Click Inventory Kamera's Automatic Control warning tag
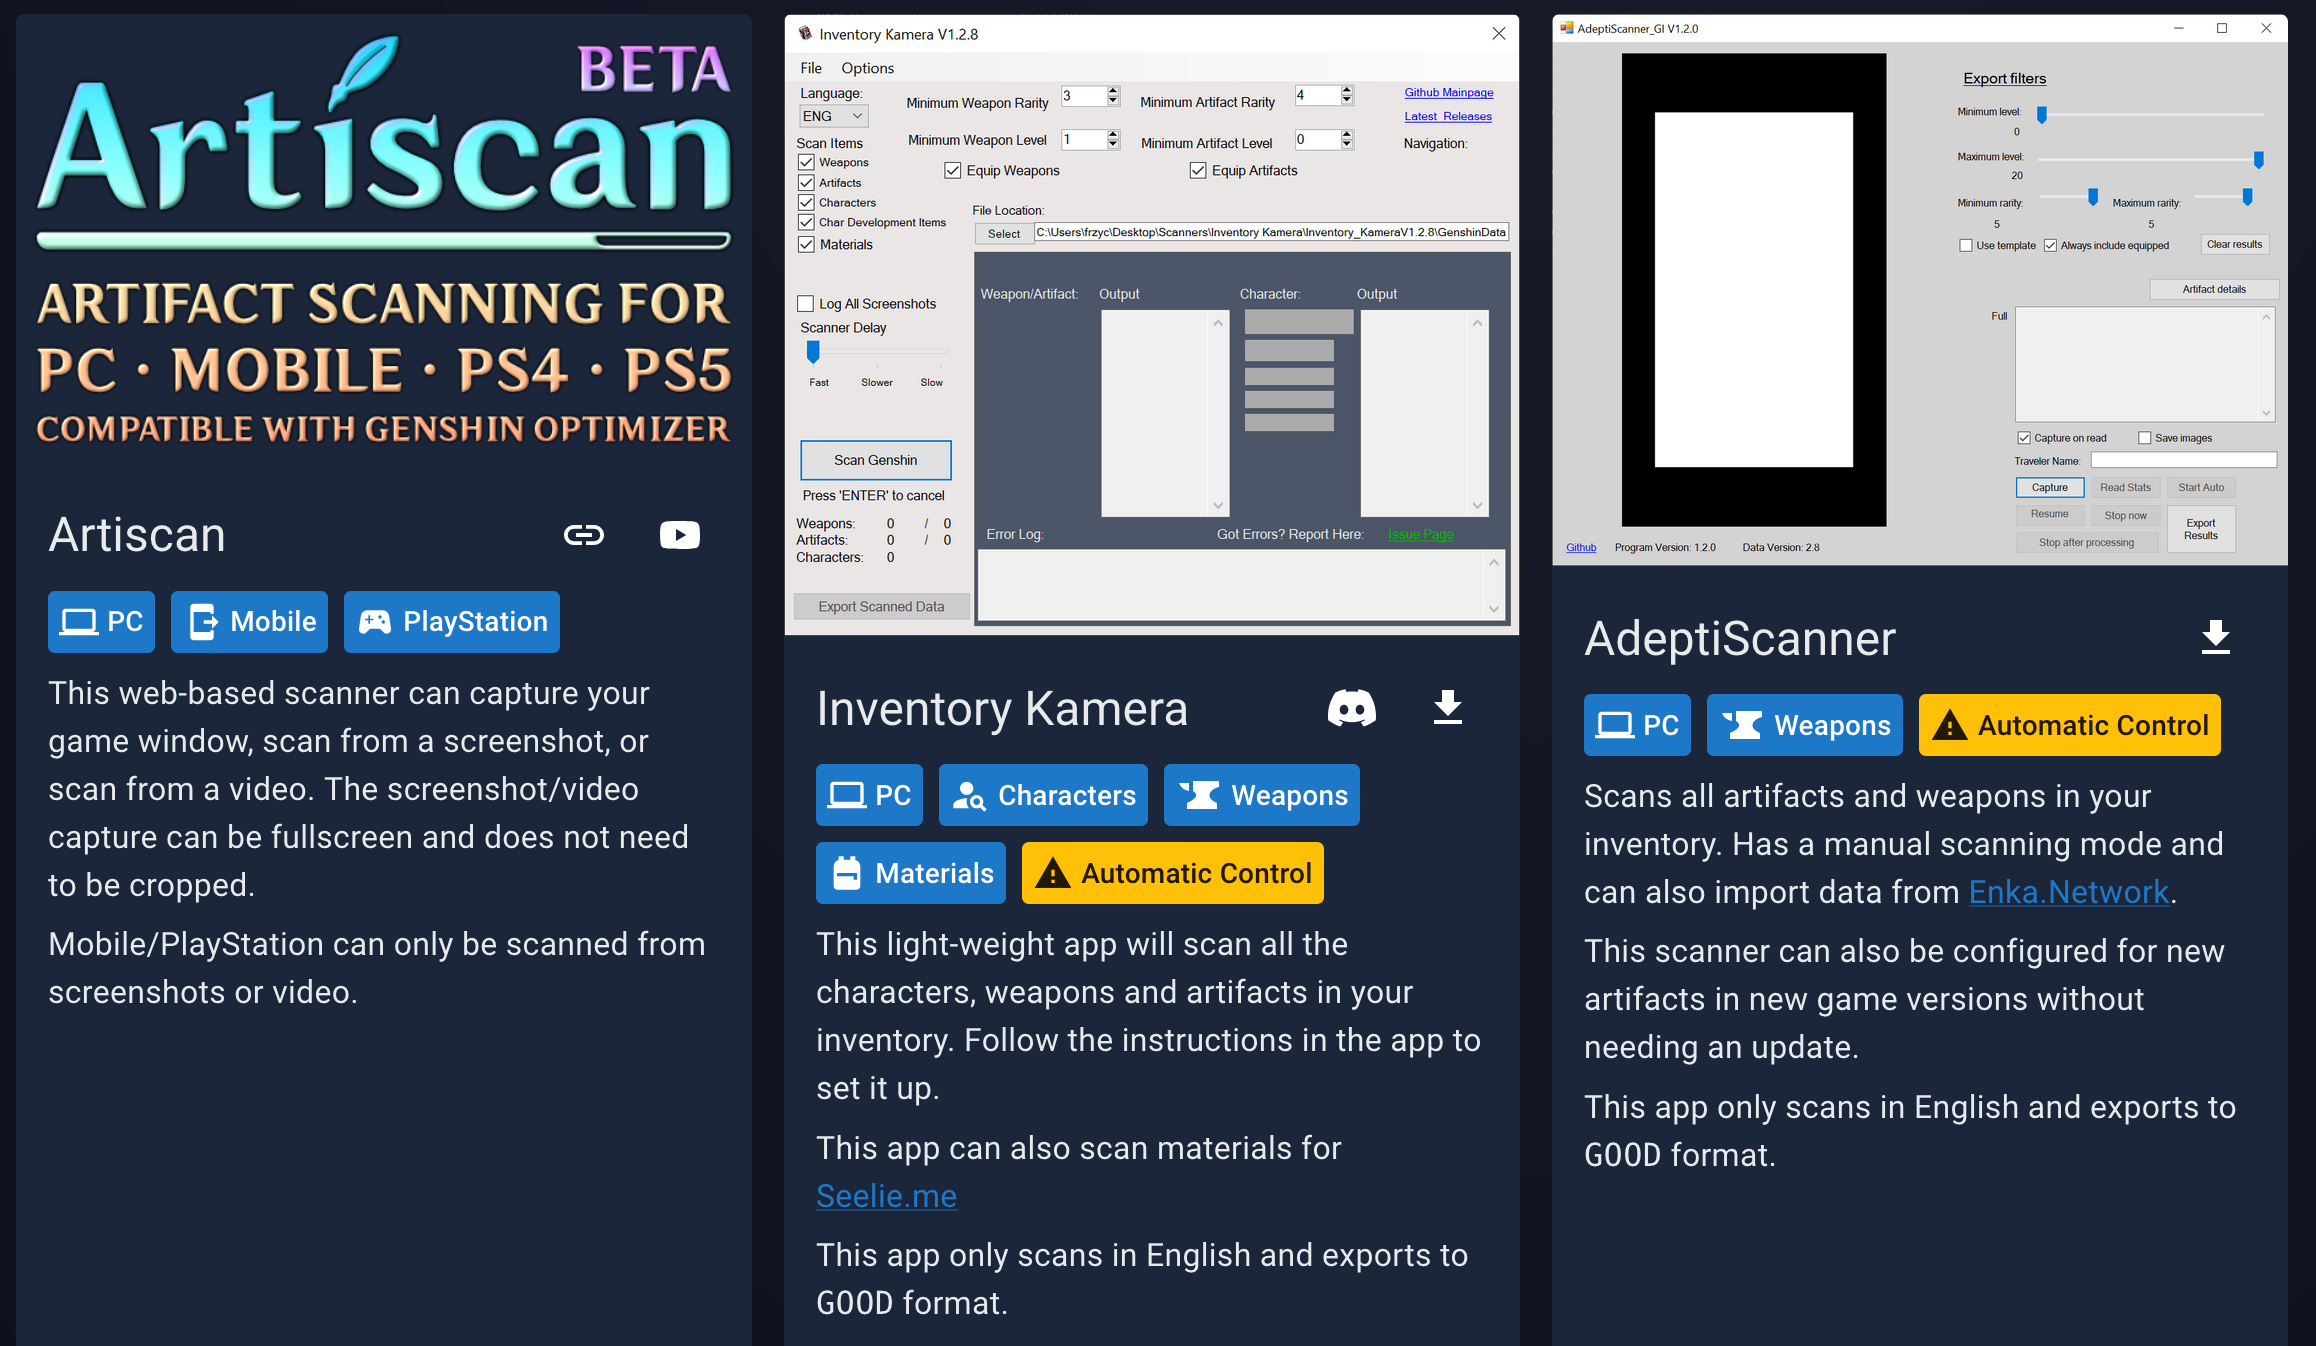Image resolution: width=2316 pixels, height=1346 pixels. pyautogui.click(x=1172, y=873)
